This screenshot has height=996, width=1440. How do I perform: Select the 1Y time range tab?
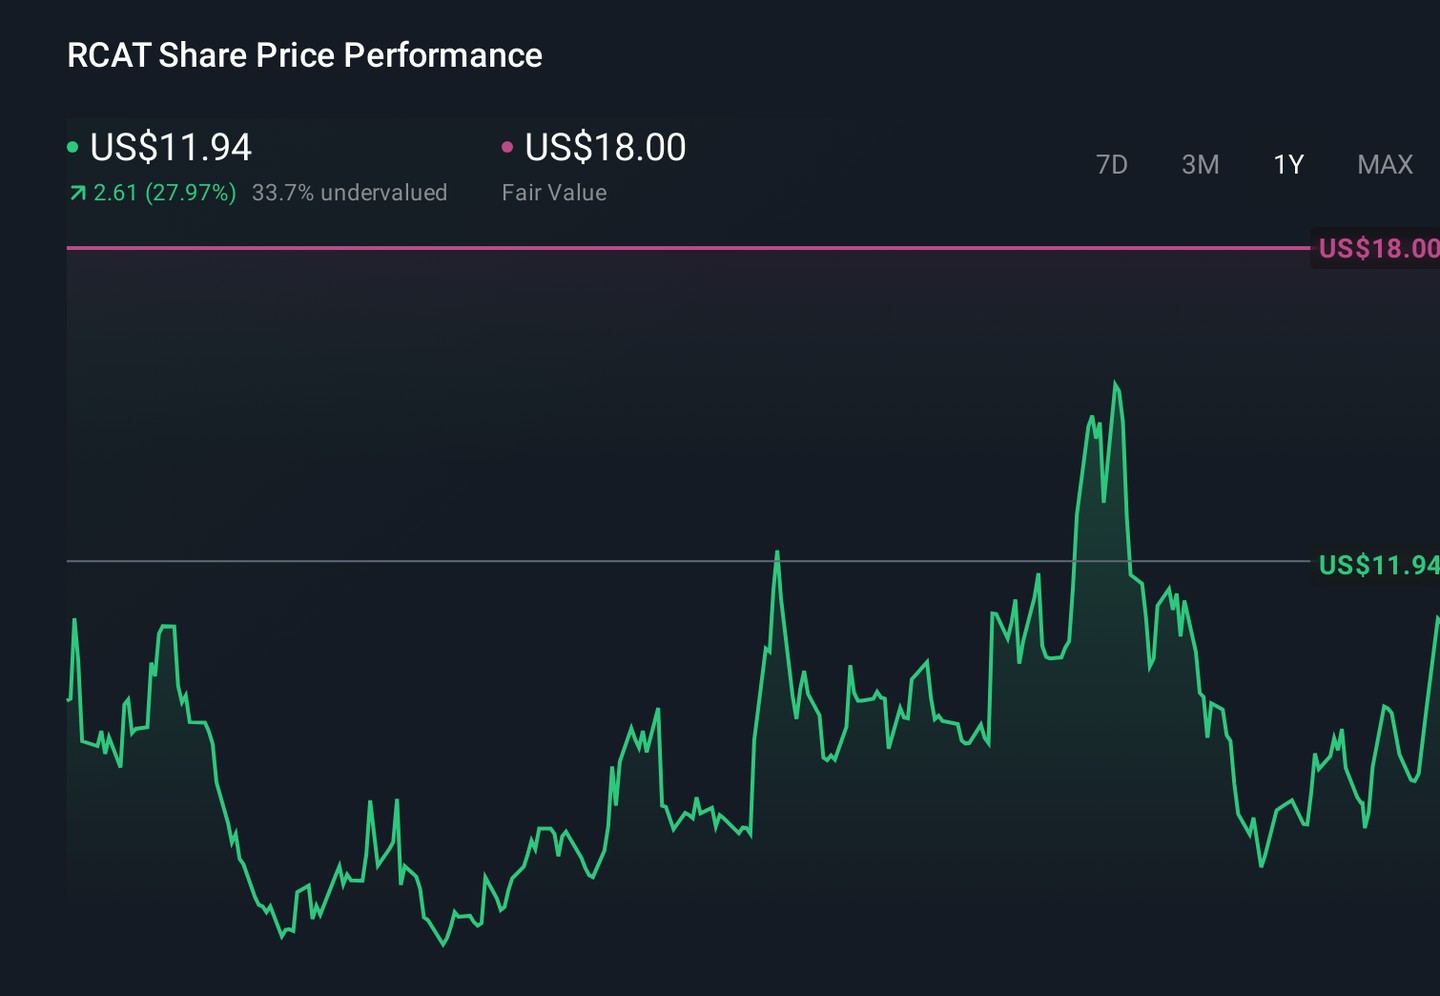pyautogui.click(x=1288, y=164)
